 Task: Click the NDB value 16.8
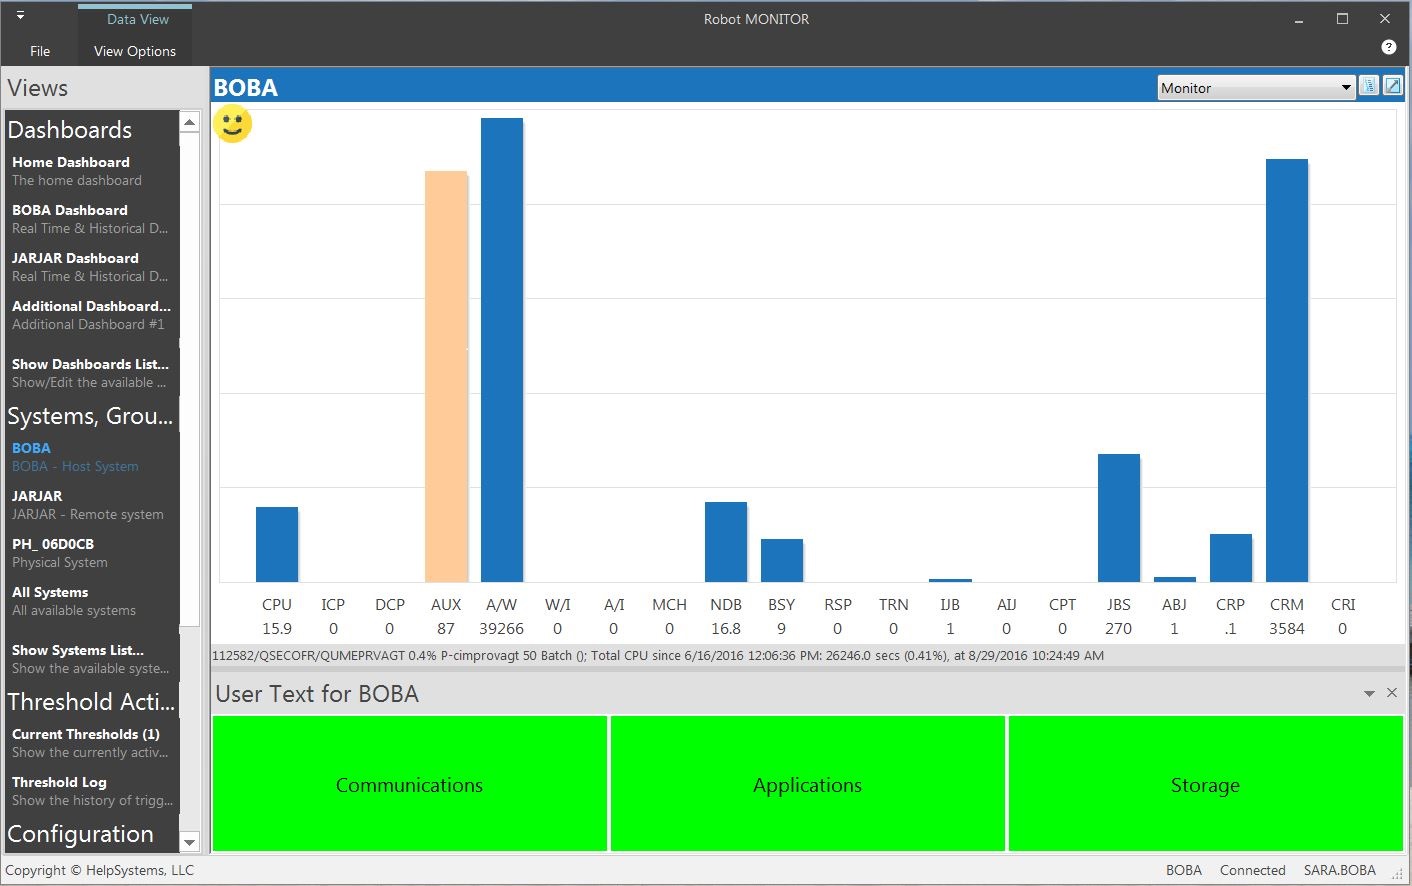pyautogui.click(x=726, y=629)
